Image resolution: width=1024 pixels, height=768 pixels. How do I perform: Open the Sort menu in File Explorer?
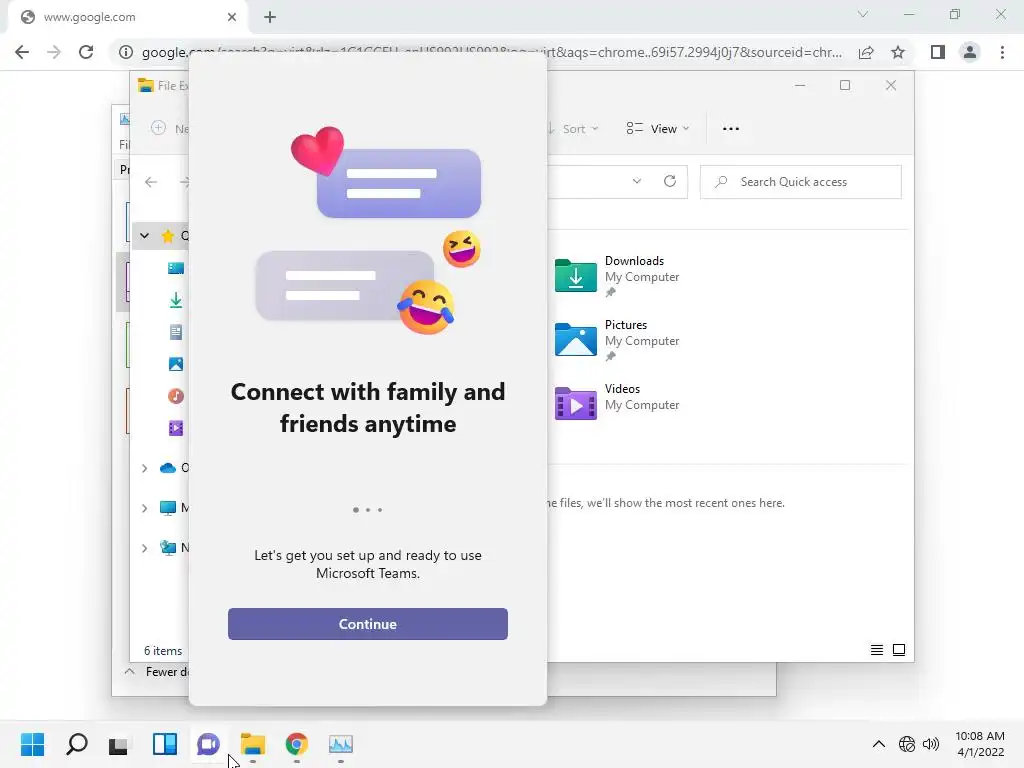point(573,129)
